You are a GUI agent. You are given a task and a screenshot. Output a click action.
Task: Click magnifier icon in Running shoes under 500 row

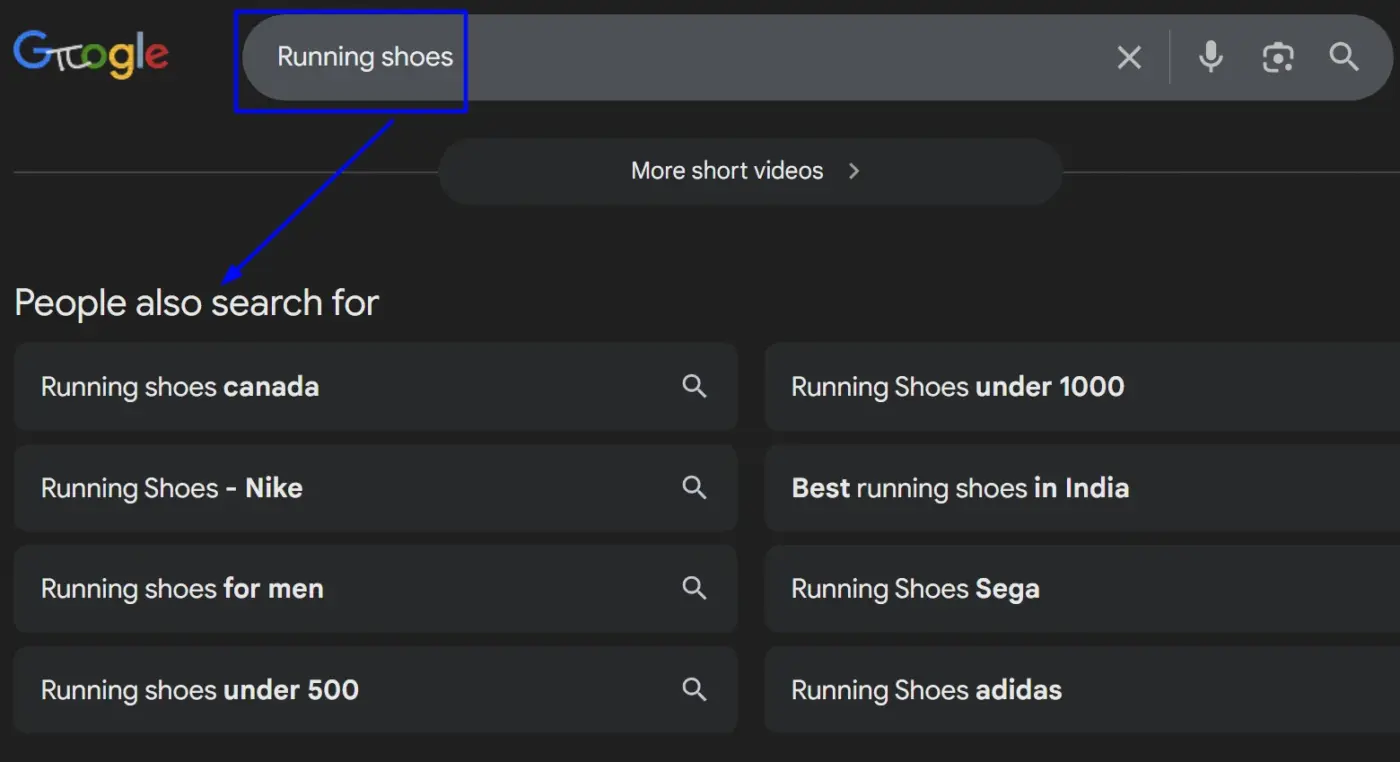point(694,688)
